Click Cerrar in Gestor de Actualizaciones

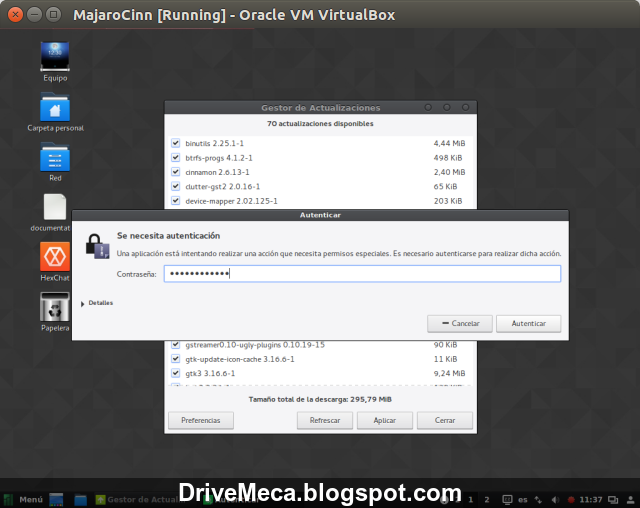pos(445,420)
